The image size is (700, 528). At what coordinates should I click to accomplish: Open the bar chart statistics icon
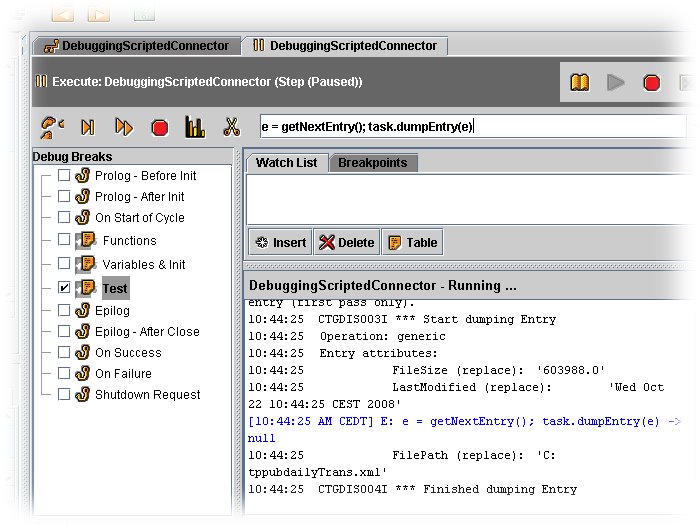coord(195,127)
